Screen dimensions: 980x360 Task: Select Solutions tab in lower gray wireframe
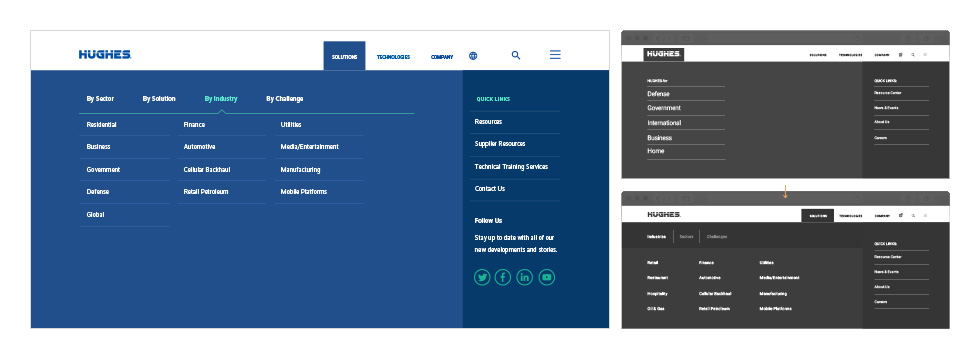coord(818,216)
